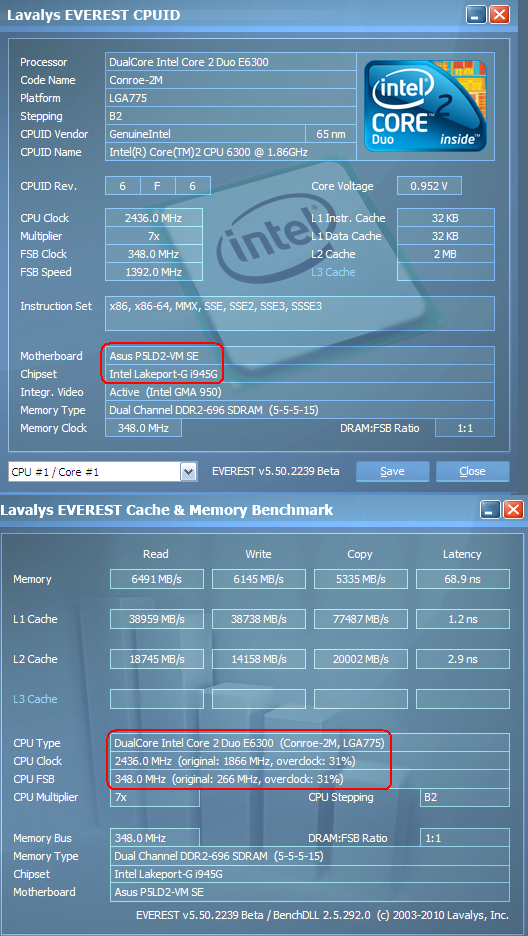Click the Close button in CPUID window
The width and height of the screenshot is (528, 936).
tap(472, 472)
